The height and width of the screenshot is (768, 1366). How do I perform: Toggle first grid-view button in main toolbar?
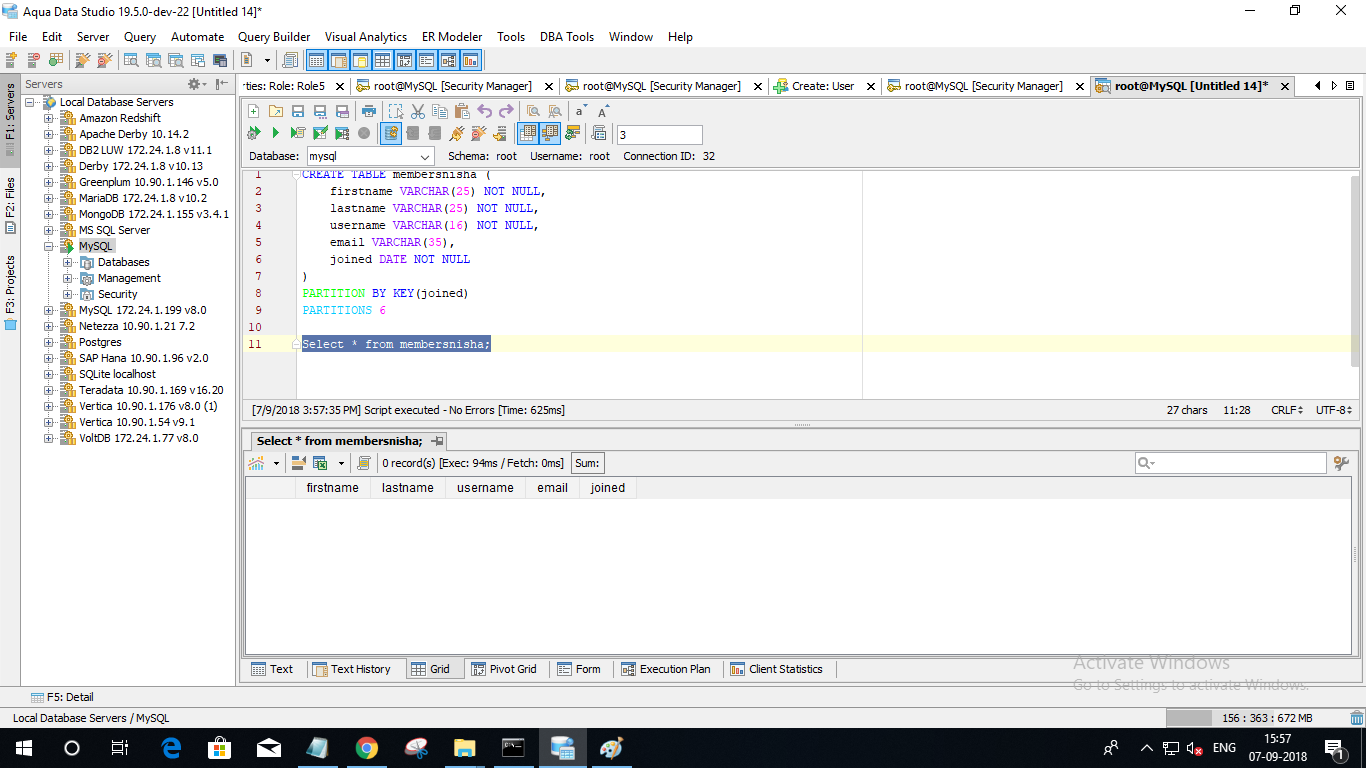[x=316, y=60]
